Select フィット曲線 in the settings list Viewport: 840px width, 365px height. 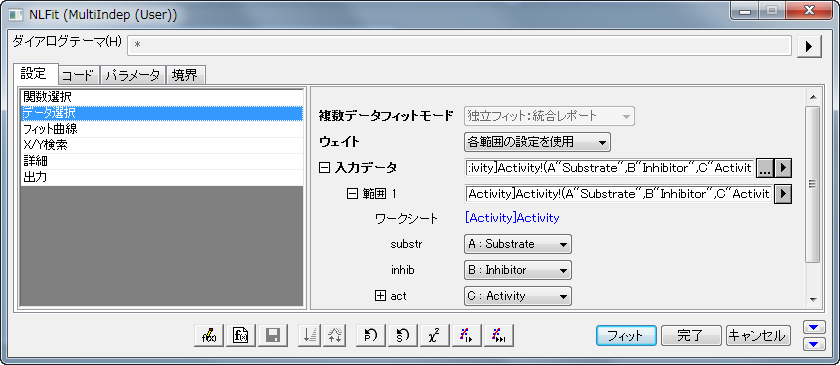pos(162,129)
